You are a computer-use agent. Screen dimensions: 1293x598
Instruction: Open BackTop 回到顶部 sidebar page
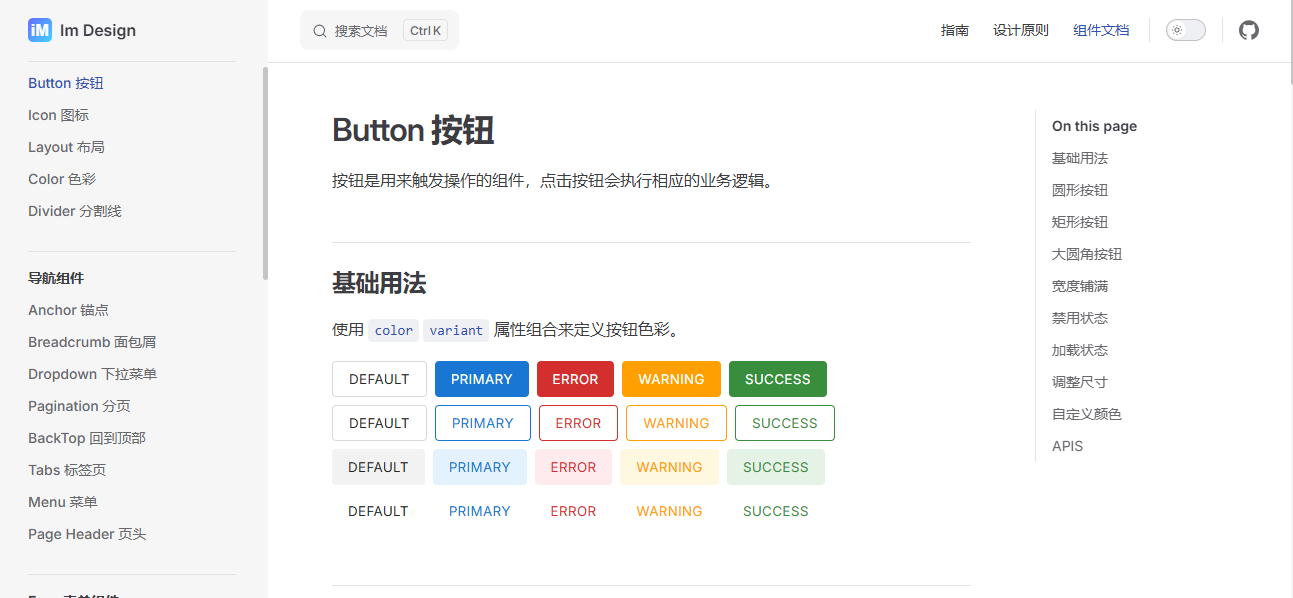click(87, 438)
